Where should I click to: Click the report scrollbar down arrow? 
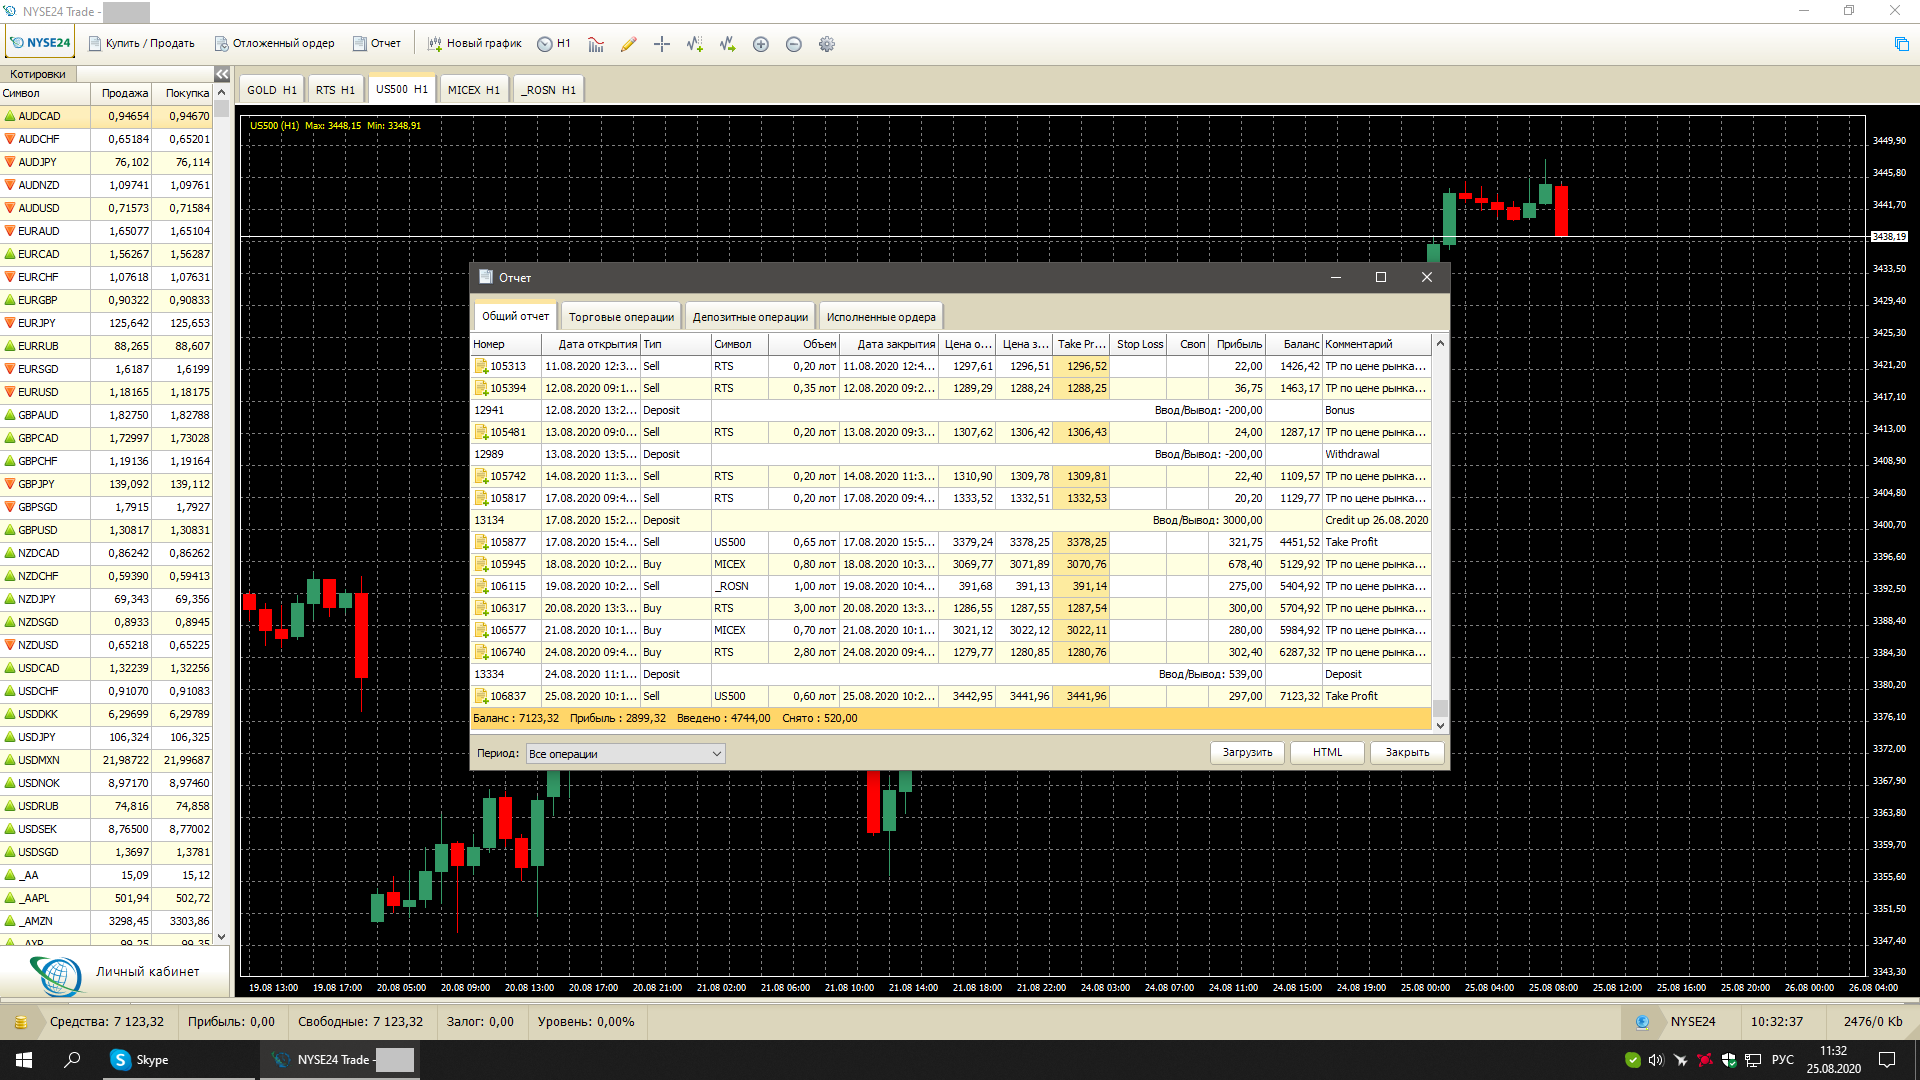(1440, 726)
